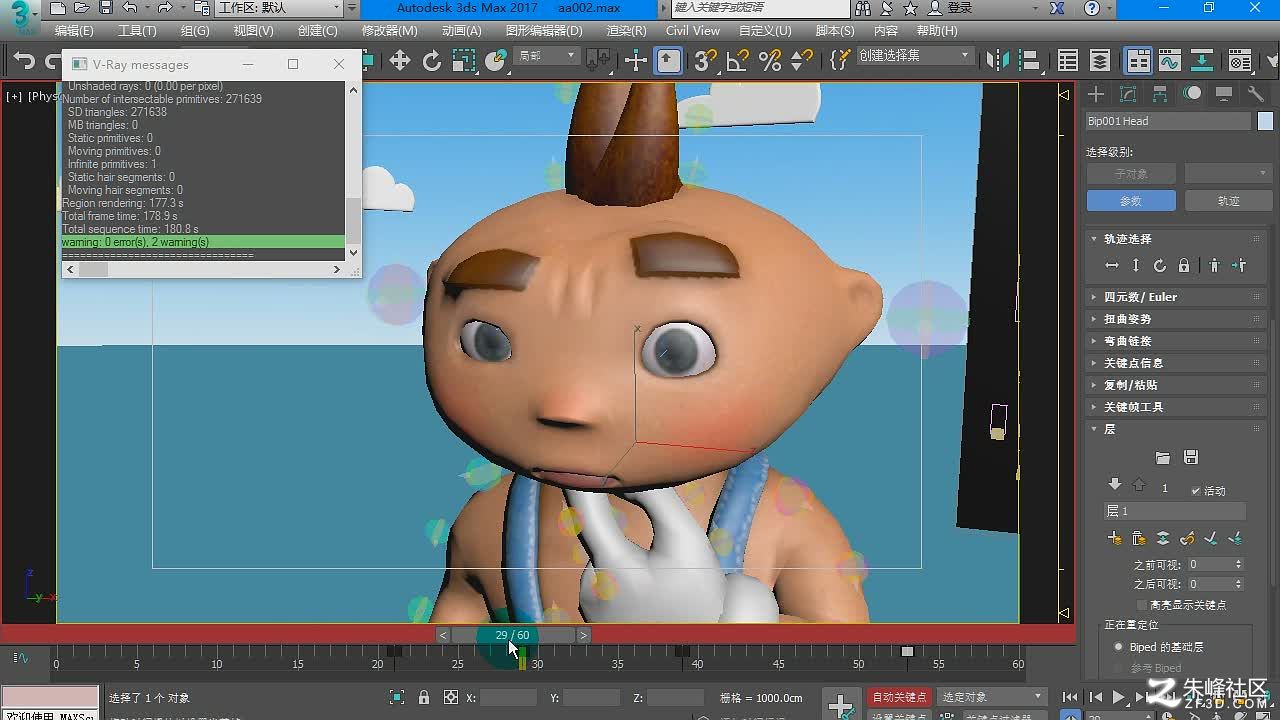Open the Create command panel tab
Image resolution: width=1280 pixels, height=720 pixels.
coord(1097,94)
